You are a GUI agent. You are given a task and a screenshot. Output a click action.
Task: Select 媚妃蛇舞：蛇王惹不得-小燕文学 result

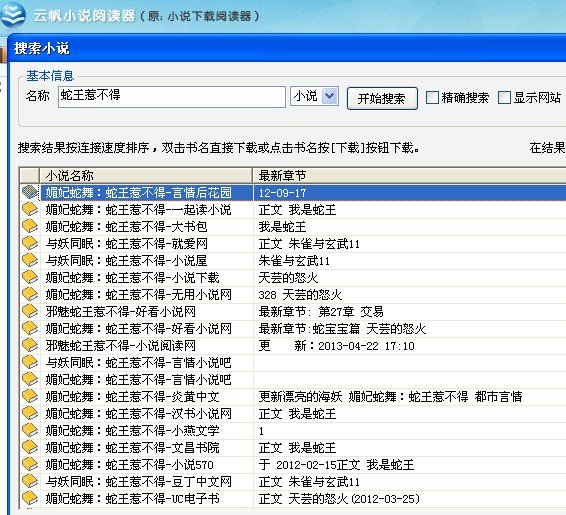[132, 431]
